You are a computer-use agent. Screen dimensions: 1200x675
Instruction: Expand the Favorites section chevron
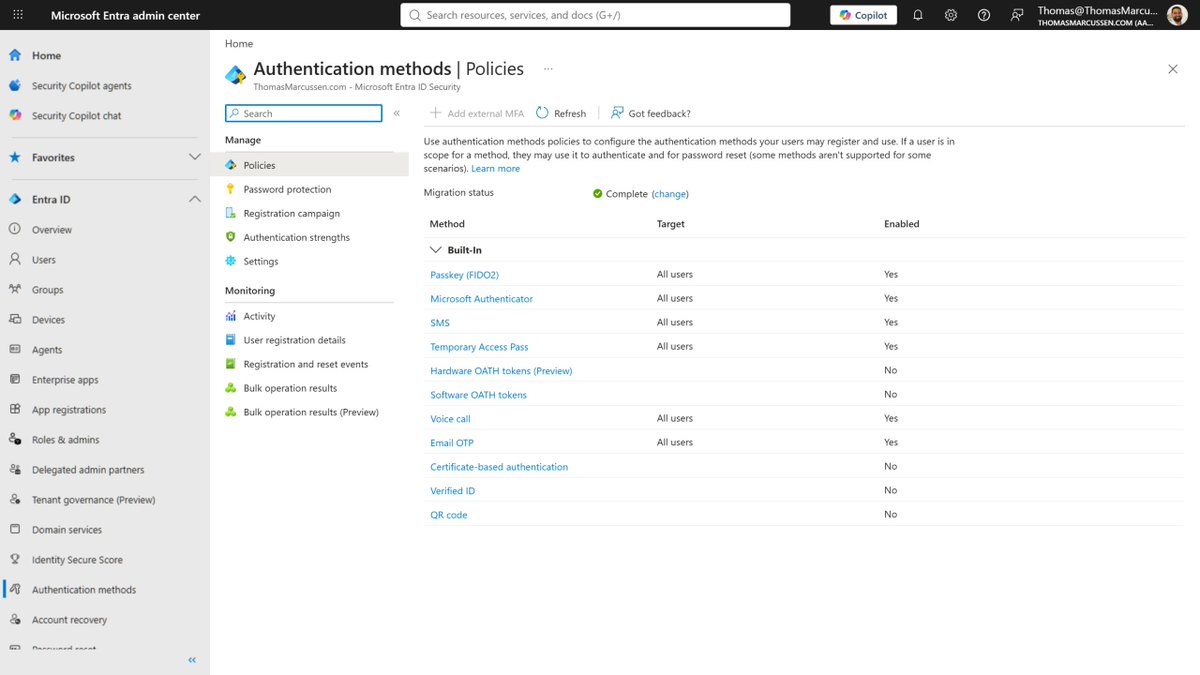[x=195, y=158]
